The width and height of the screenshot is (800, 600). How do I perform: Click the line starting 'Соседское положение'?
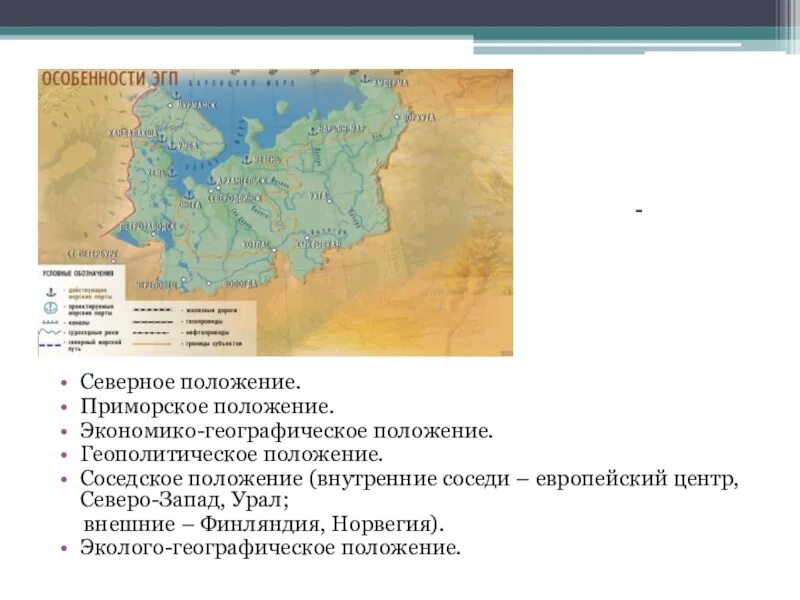(409, 479)
